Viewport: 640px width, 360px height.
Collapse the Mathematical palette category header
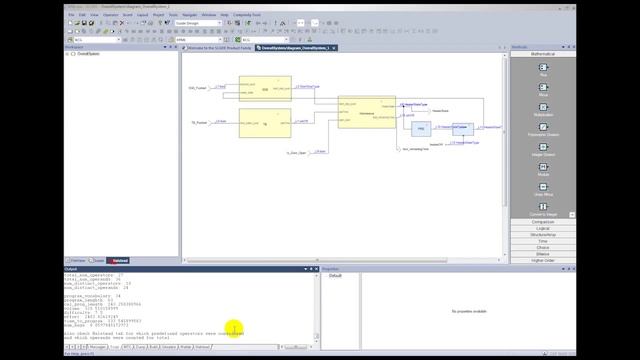pos(543,54)
